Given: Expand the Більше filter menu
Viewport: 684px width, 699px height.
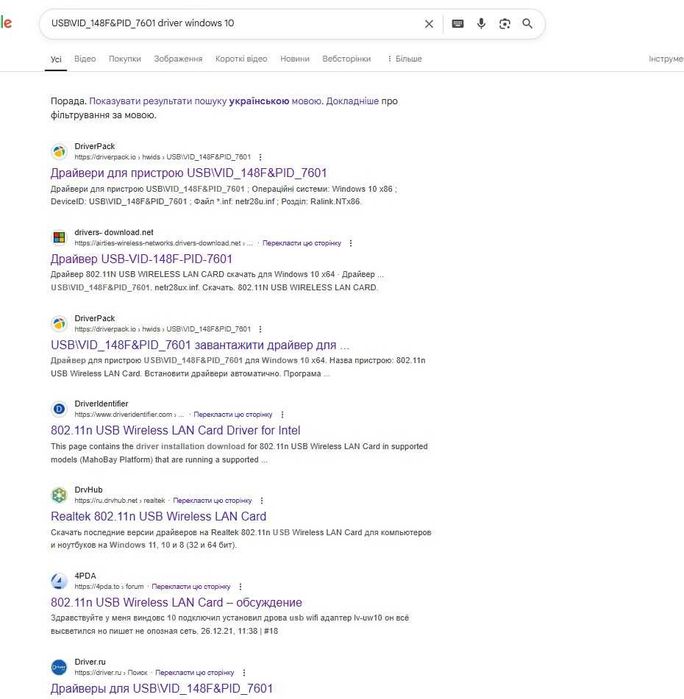Looking at the screenshot, I should click(404, 59).
